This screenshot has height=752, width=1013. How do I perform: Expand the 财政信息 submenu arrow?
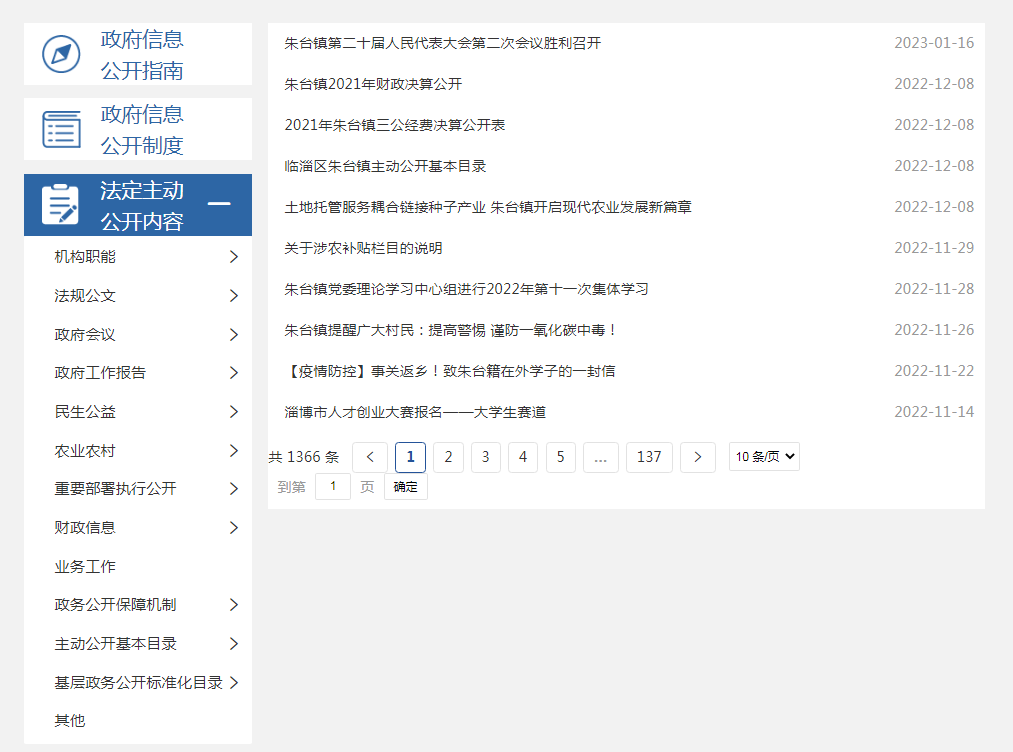234,528
